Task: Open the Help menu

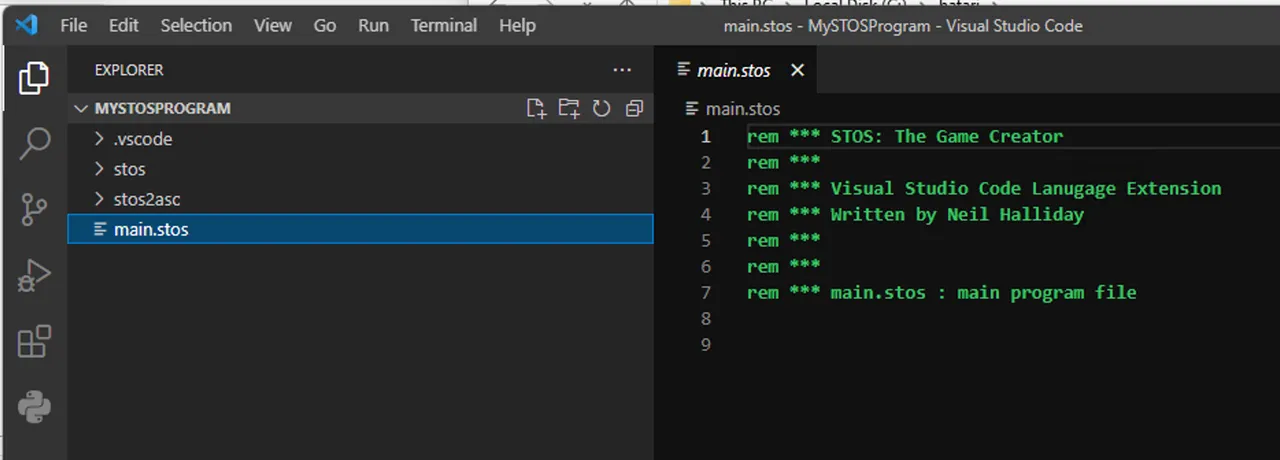Action: point(517,26)
